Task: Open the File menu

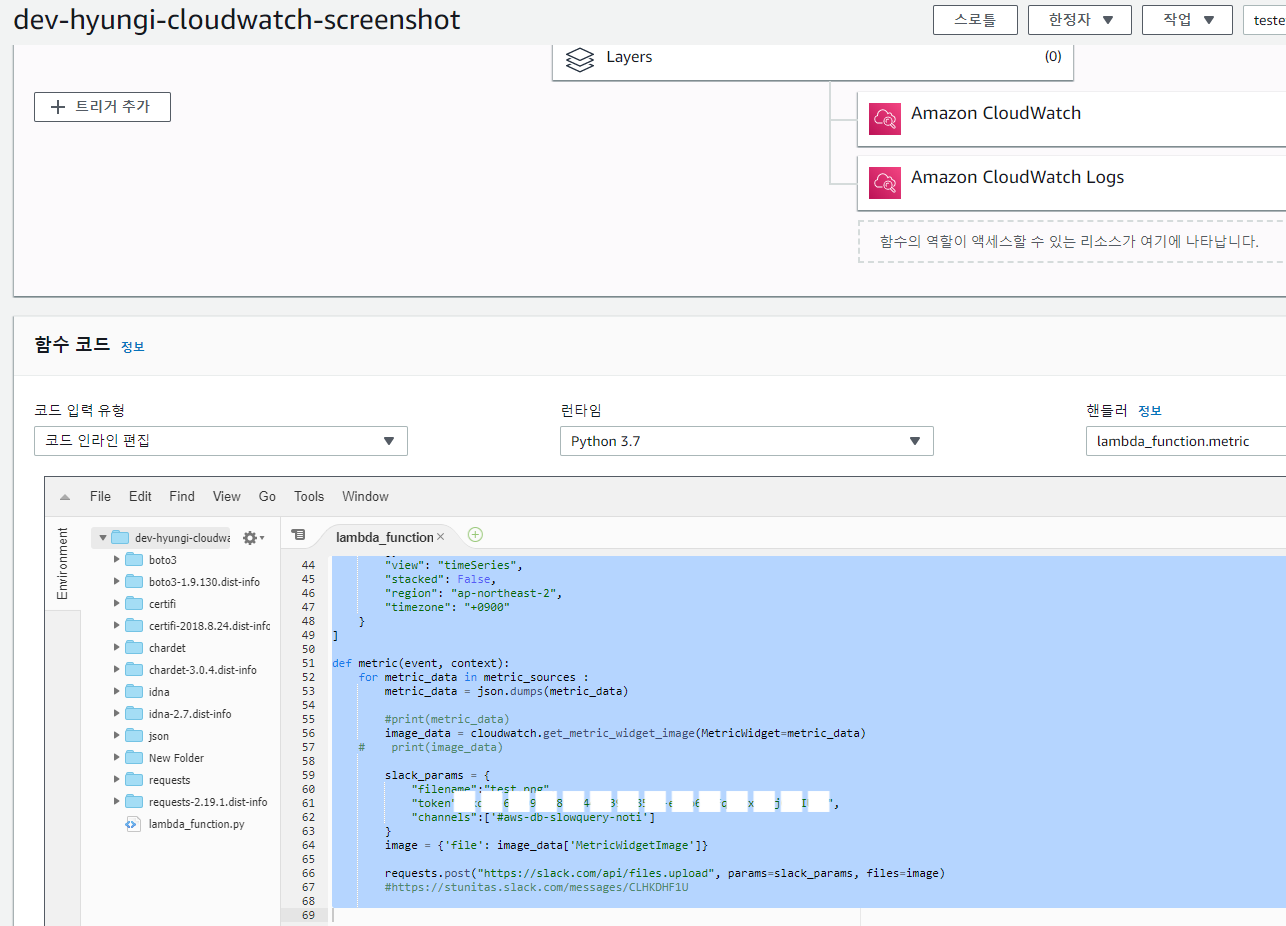Action: (x=100, y=497)
